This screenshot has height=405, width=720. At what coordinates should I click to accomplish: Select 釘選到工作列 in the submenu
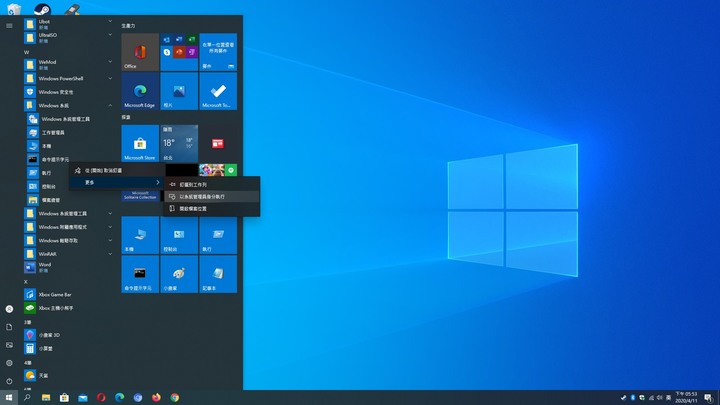pyautogui.click(x=212, y=185)
